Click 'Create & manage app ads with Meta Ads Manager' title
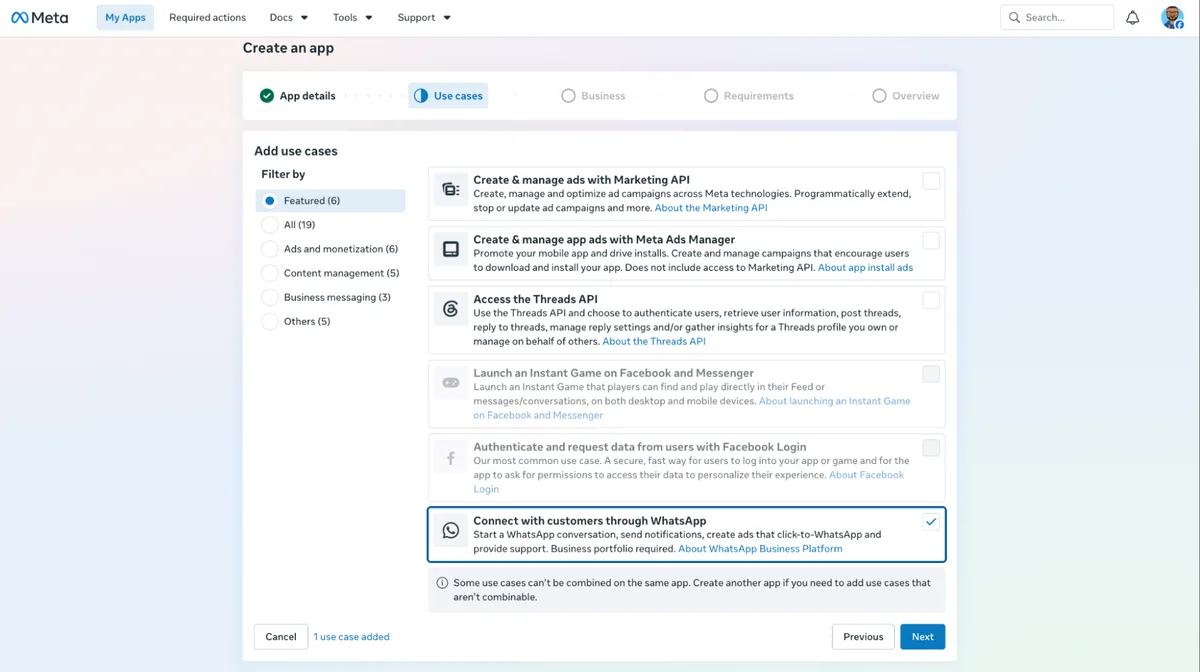1200x672 pixels. pos(604,240)
